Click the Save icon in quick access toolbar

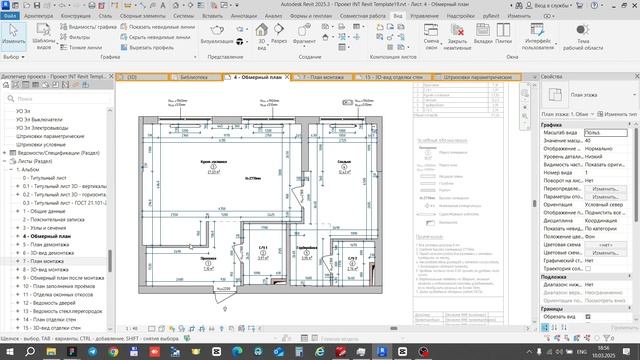click(x=37, y=5)
